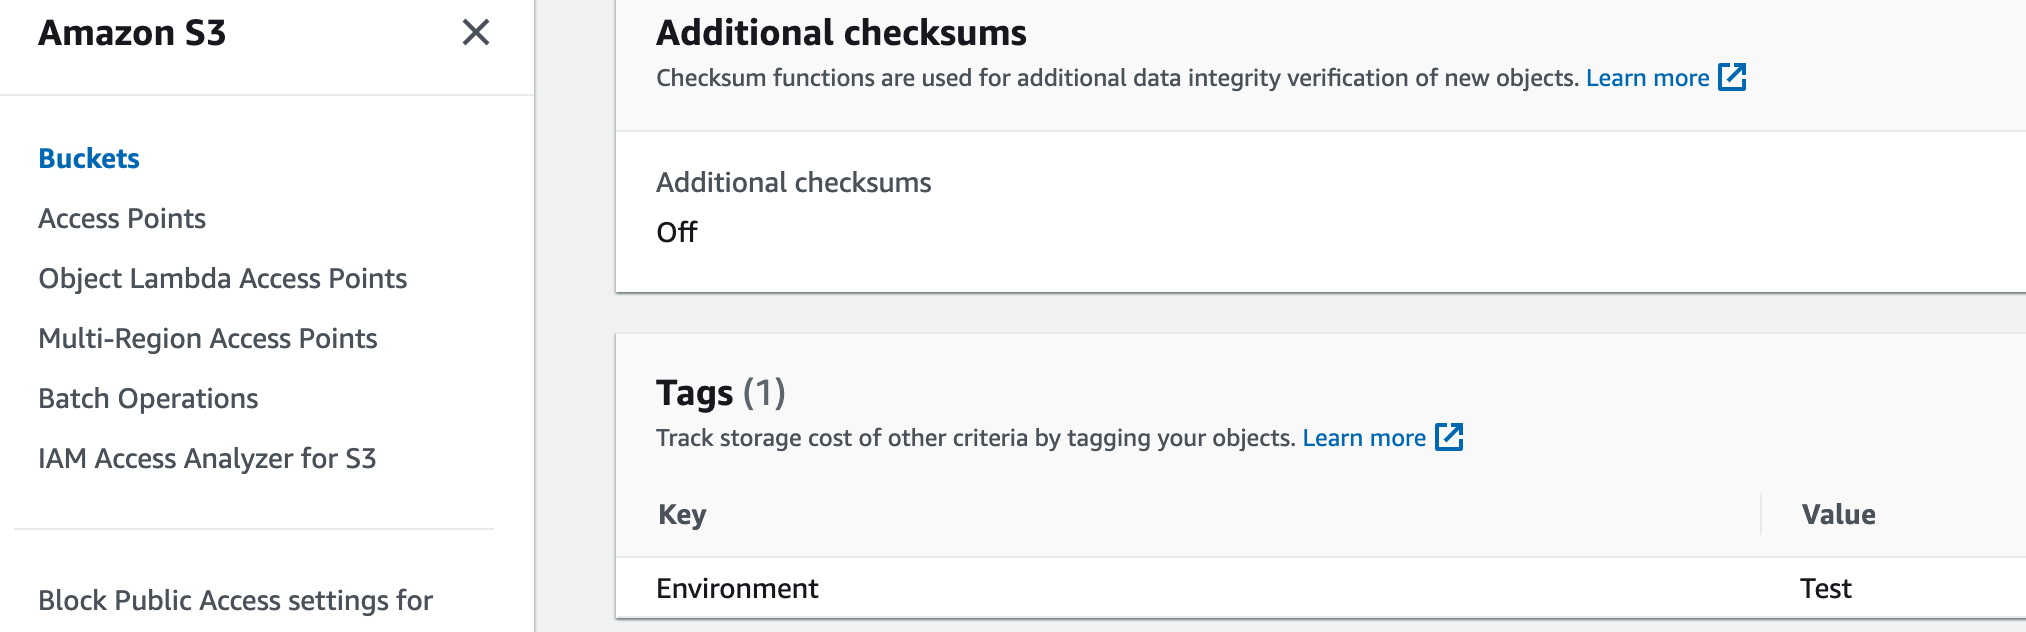This screenshot has width=2026, height=632.
Task: Open Block Public Access settings
Action: click(235, 600)
